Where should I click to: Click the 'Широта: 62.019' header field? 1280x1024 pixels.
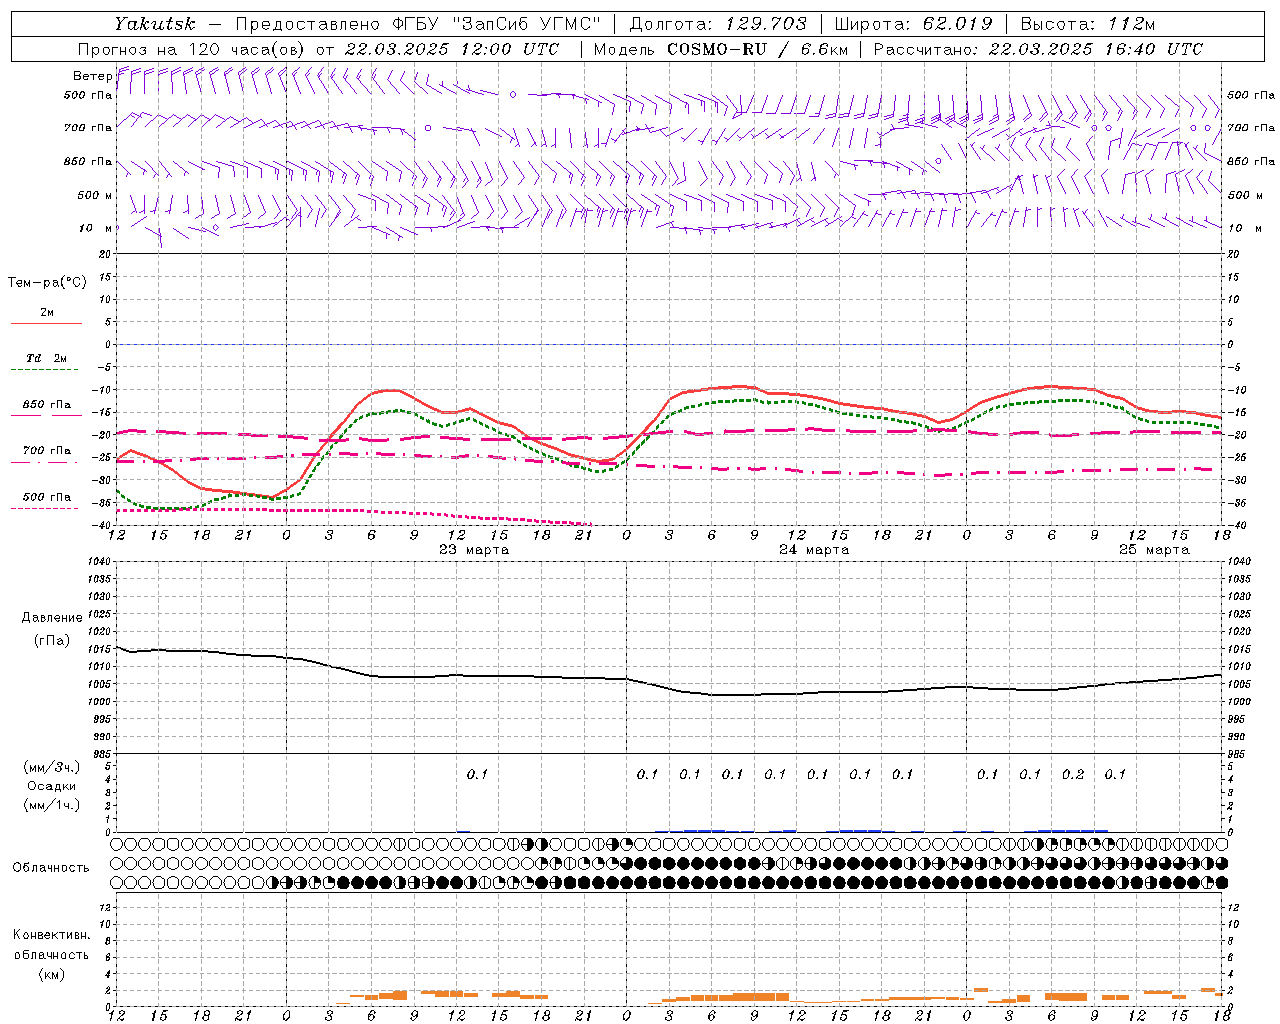click(x=913, y=24)
